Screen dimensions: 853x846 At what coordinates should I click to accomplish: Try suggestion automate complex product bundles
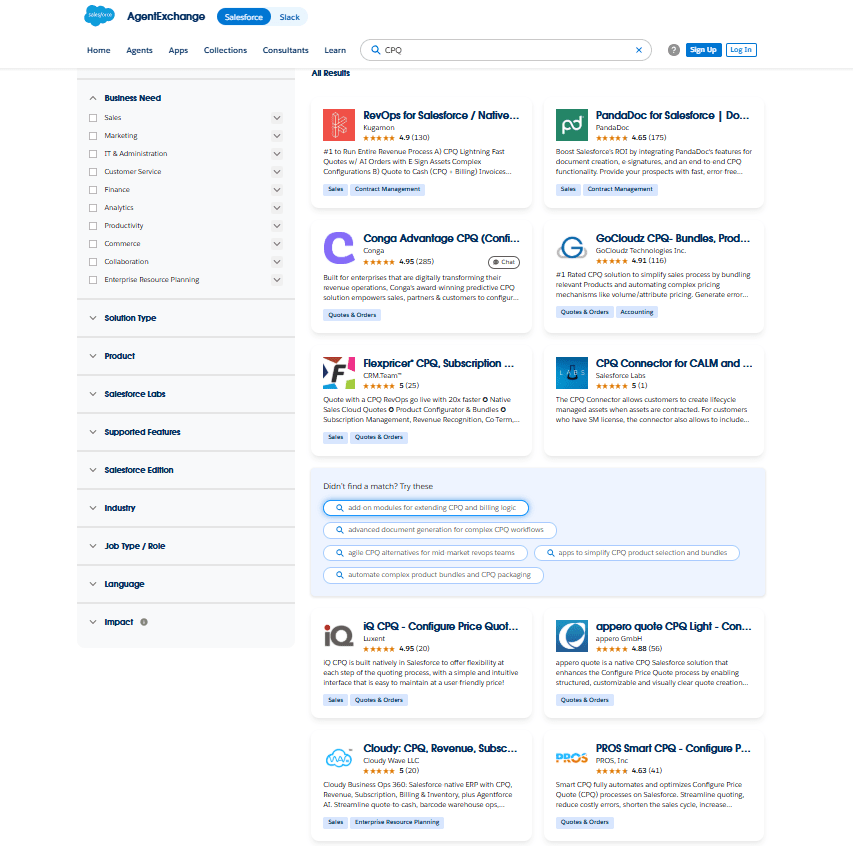point(433,575)
